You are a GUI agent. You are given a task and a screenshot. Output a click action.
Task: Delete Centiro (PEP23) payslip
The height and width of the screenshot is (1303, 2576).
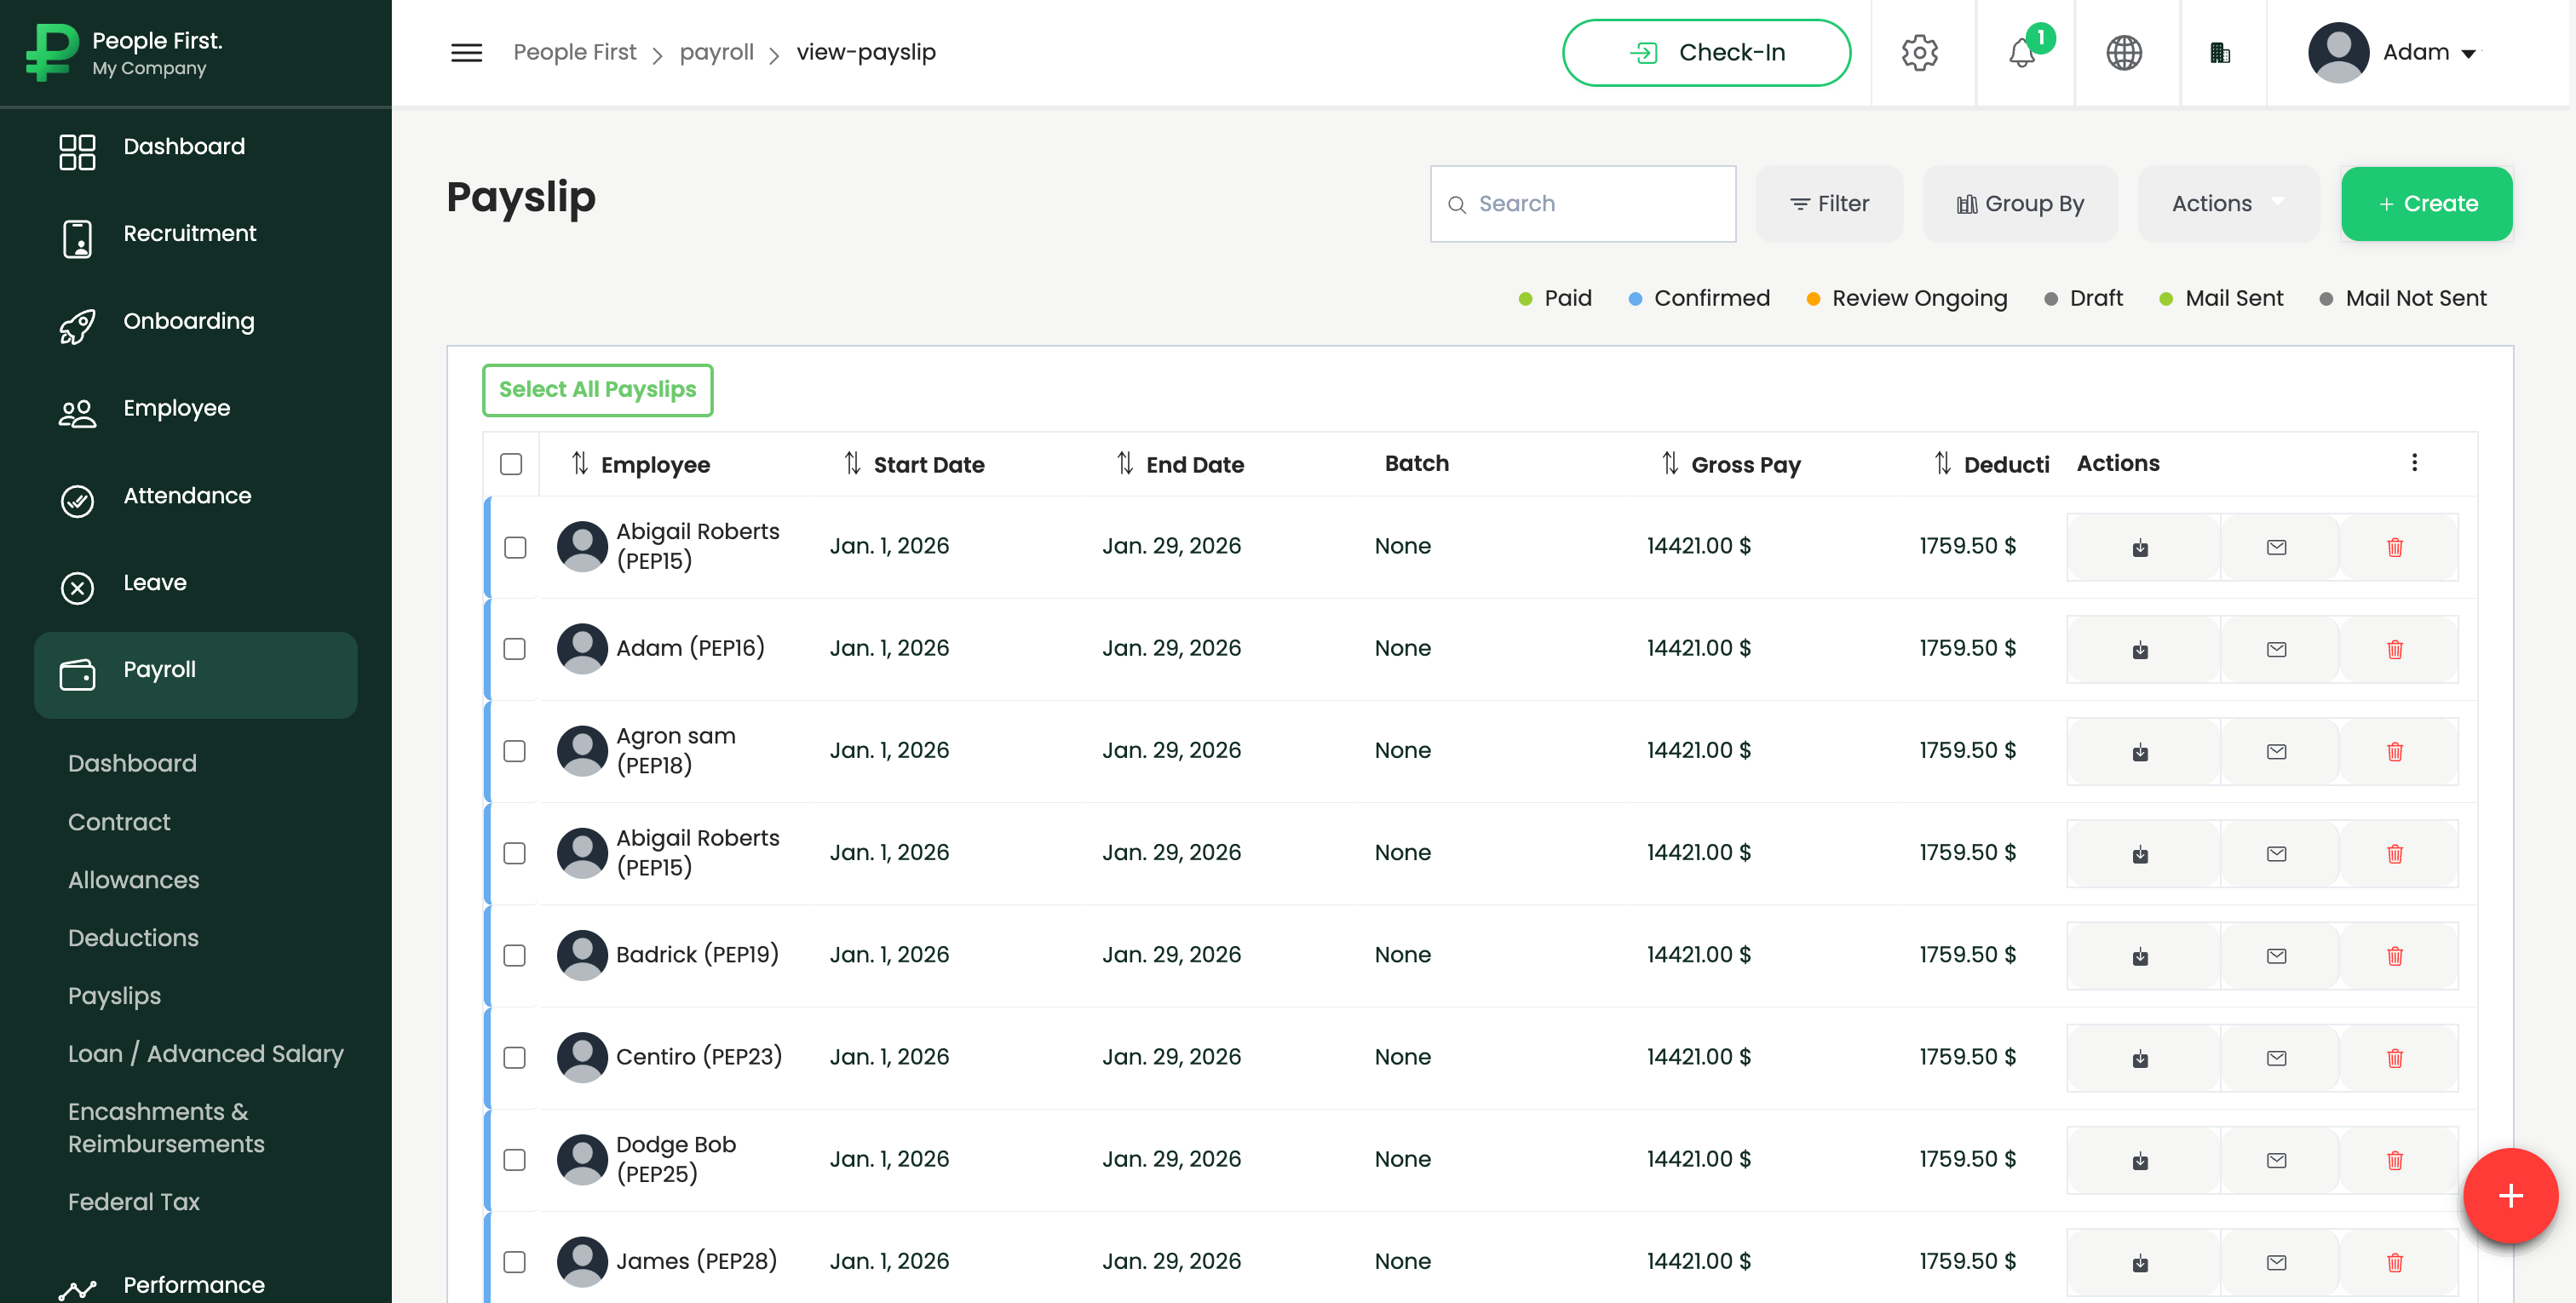[x=2394, y=1058]
